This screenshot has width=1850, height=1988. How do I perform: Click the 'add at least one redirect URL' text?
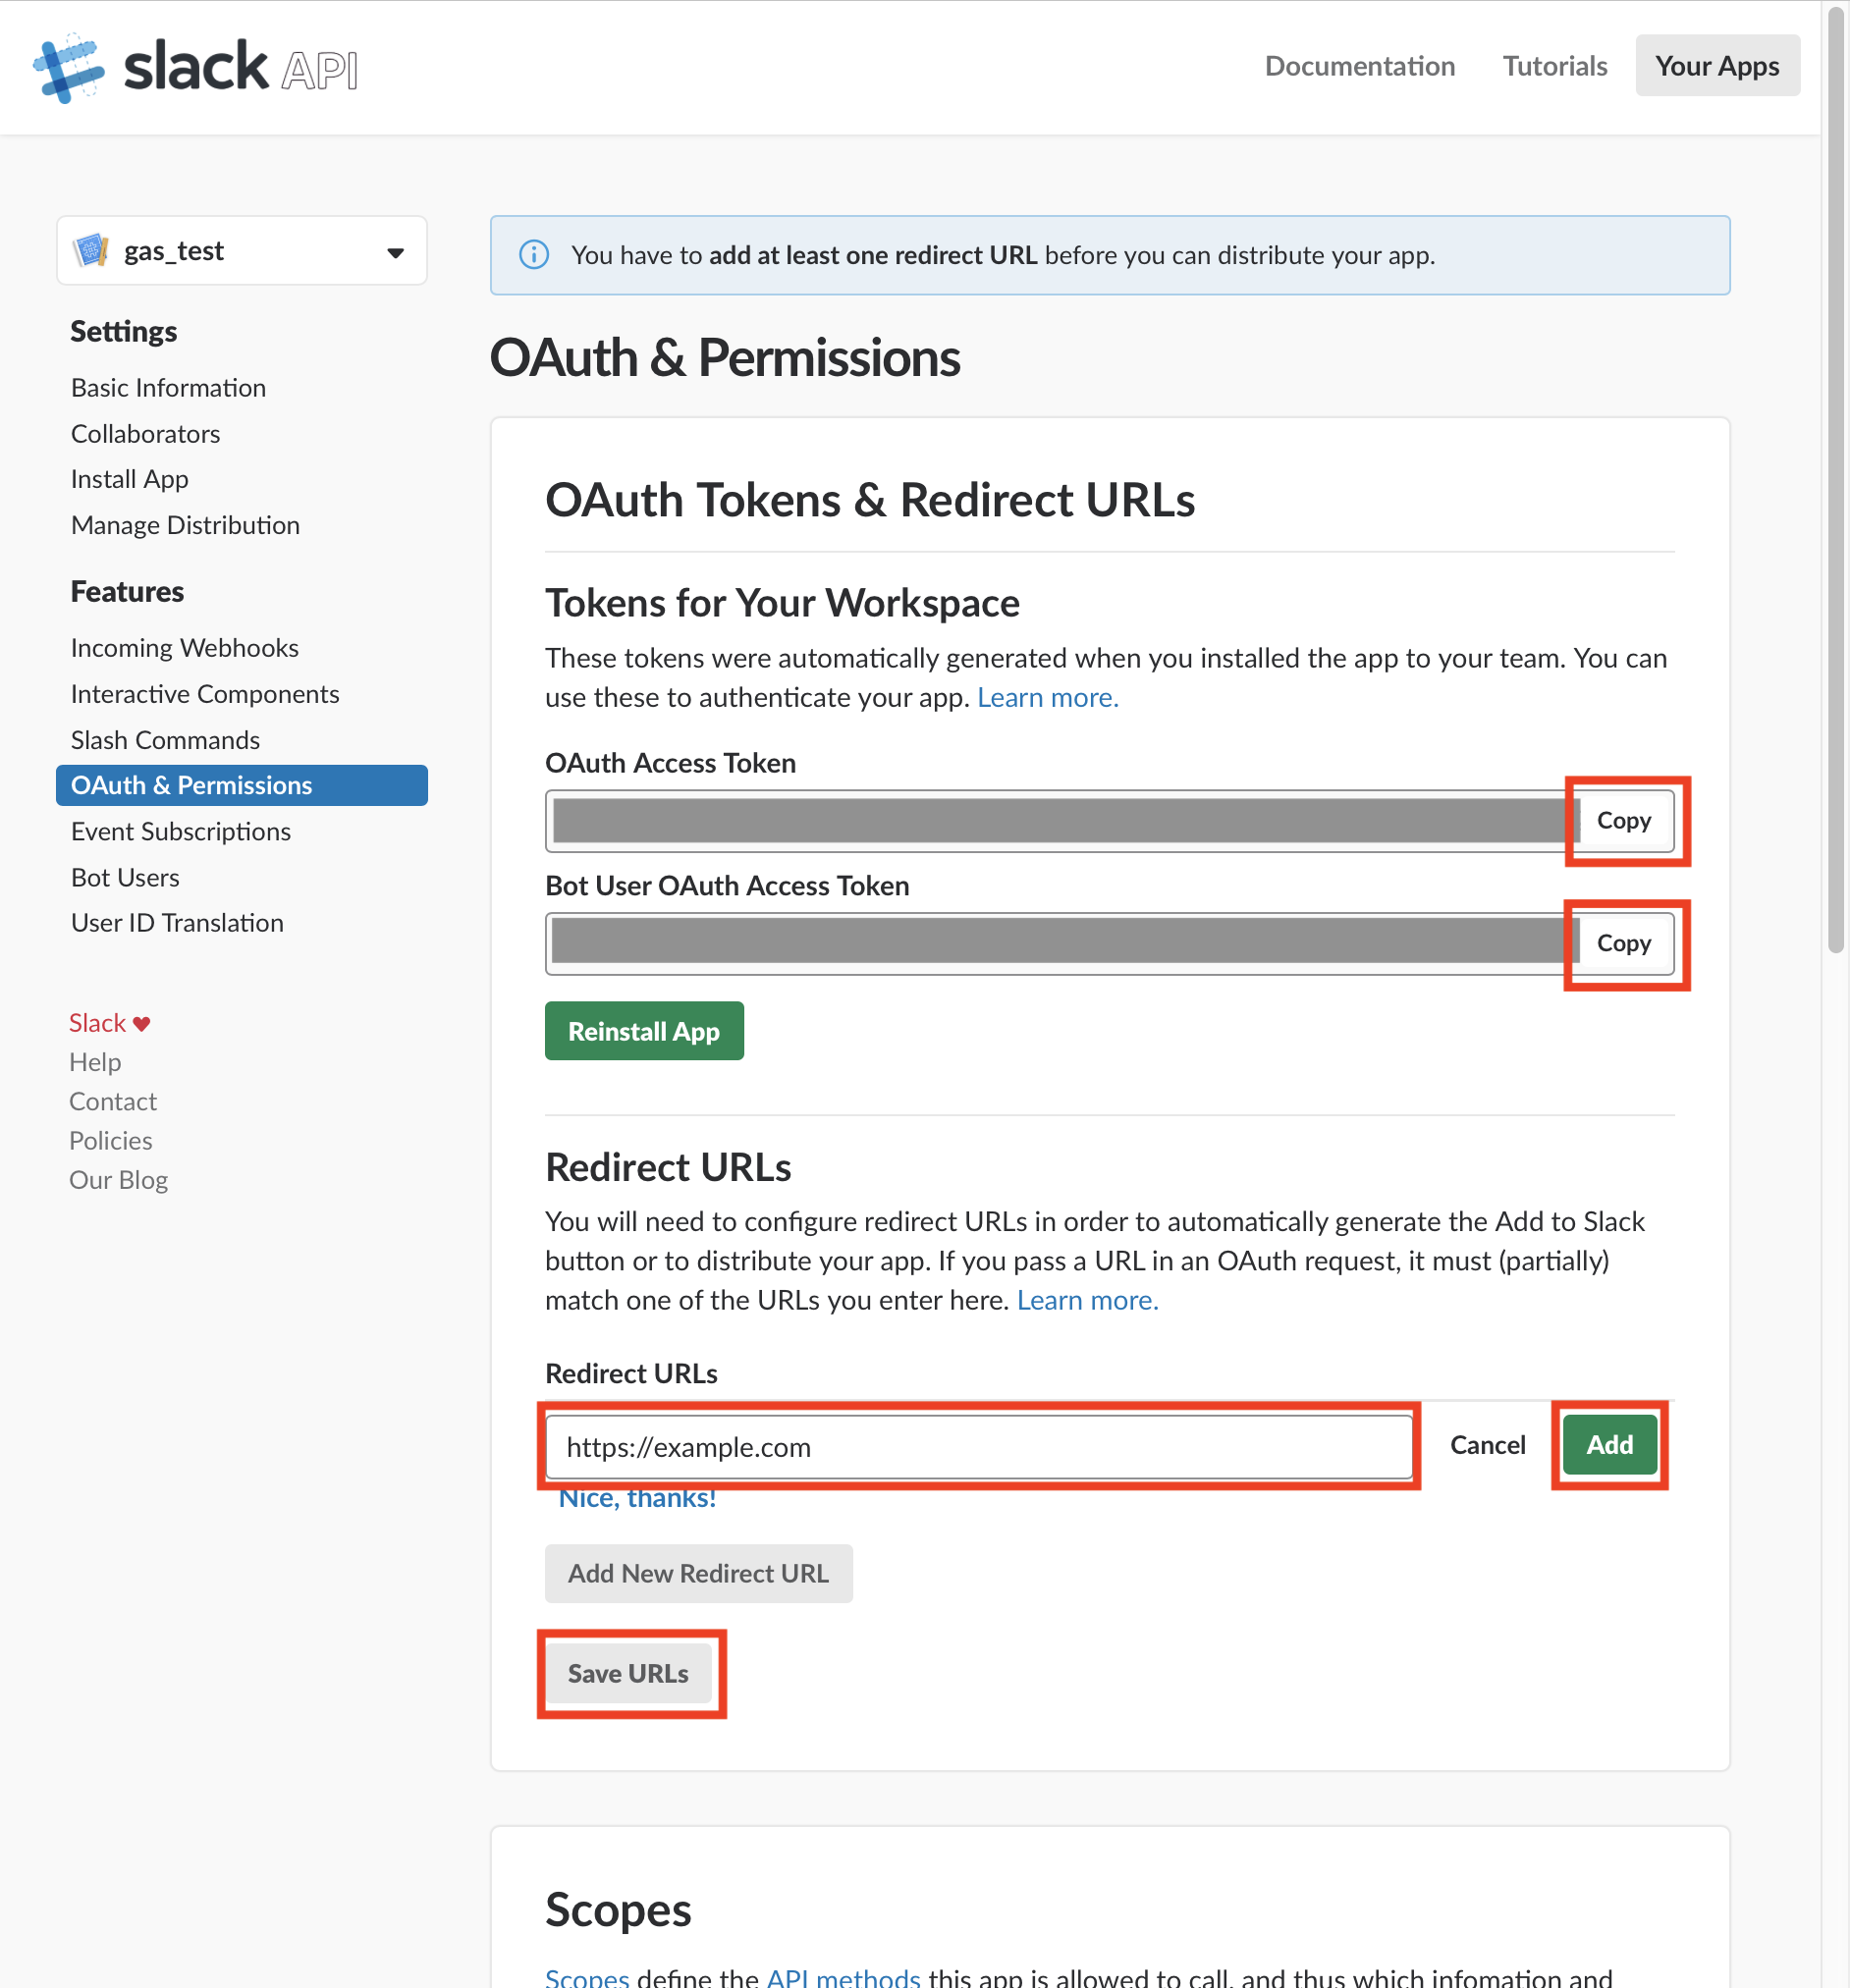click(873, 255)
